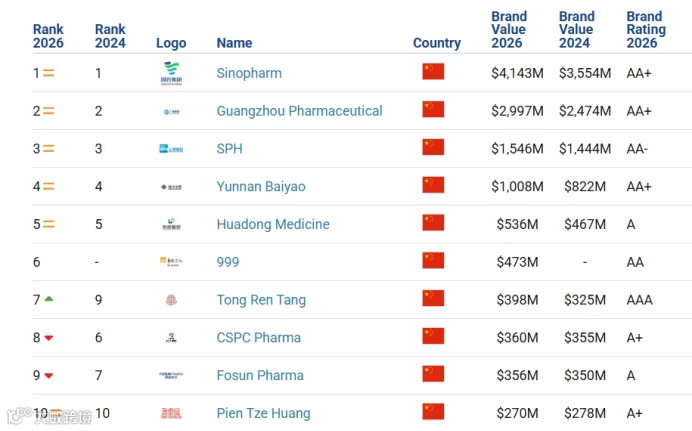Sort by Brand Rating 2026 header
This screenshot has width=692, height=431.
click(646, 30)
